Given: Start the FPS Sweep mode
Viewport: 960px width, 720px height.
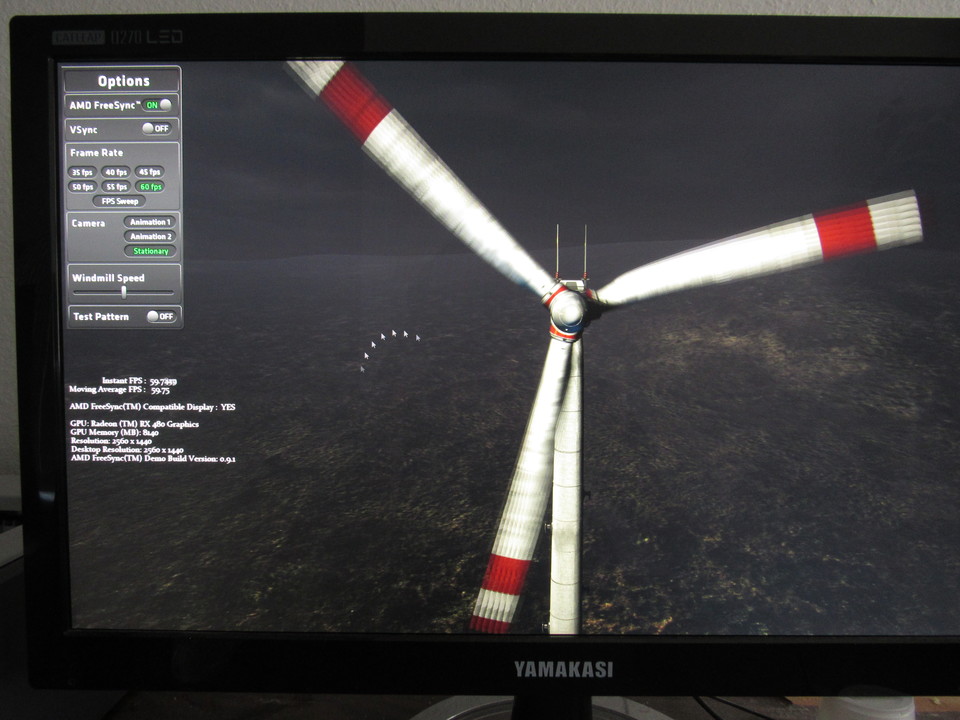Looking at the screenshot, I should click(119, 201).
